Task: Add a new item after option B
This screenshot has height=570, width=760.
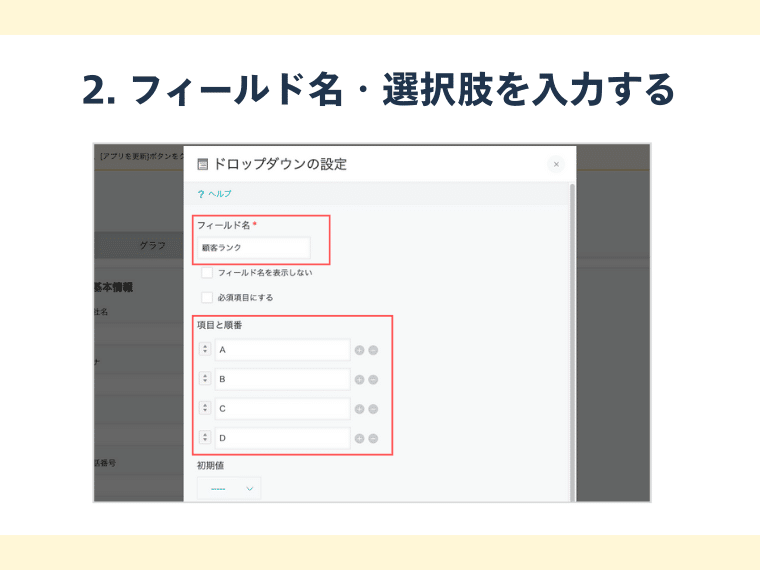Action: point(359,380)
